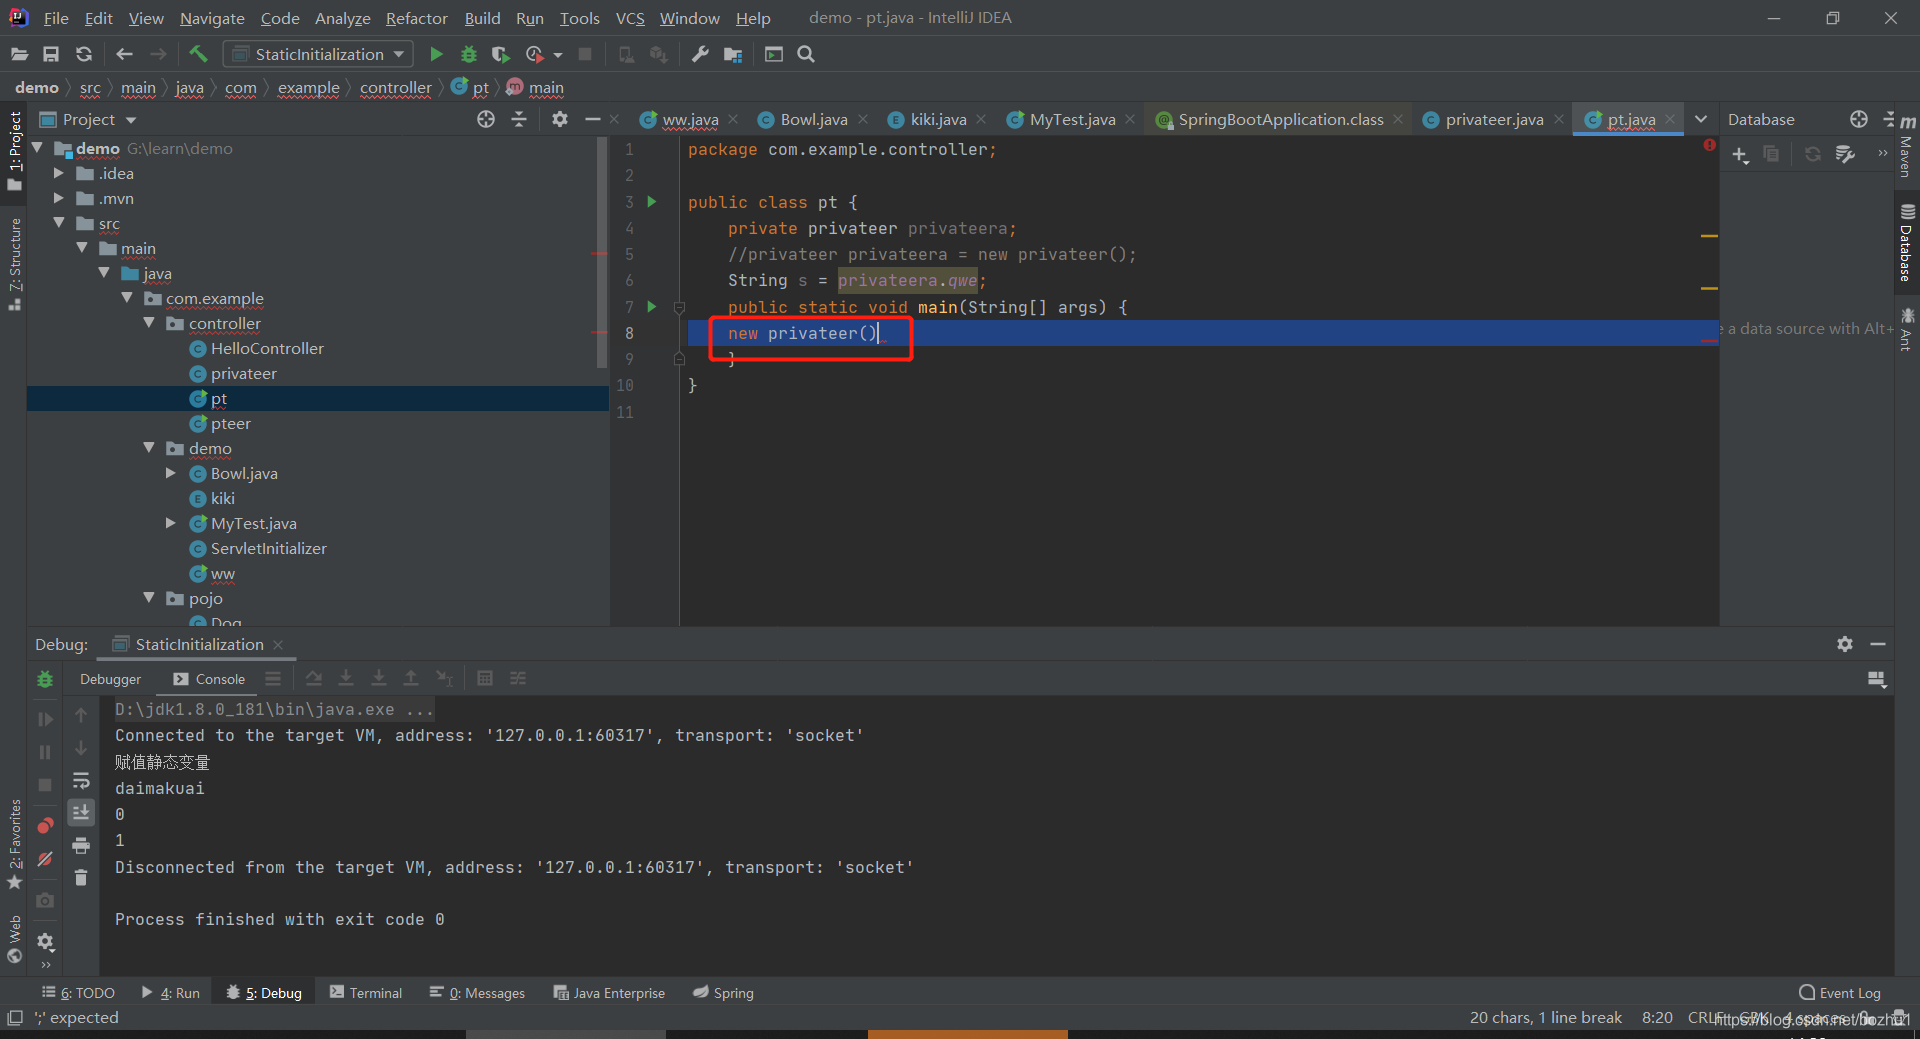Start debugging with the bug toolbar icon
The width and height of the screenshot is (1920, 1039).
pos(468,54)
